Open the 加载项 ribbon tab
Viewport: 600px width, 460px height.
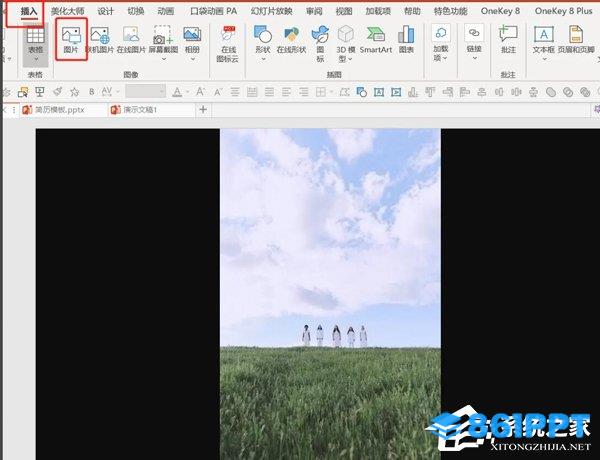(378, 11)
